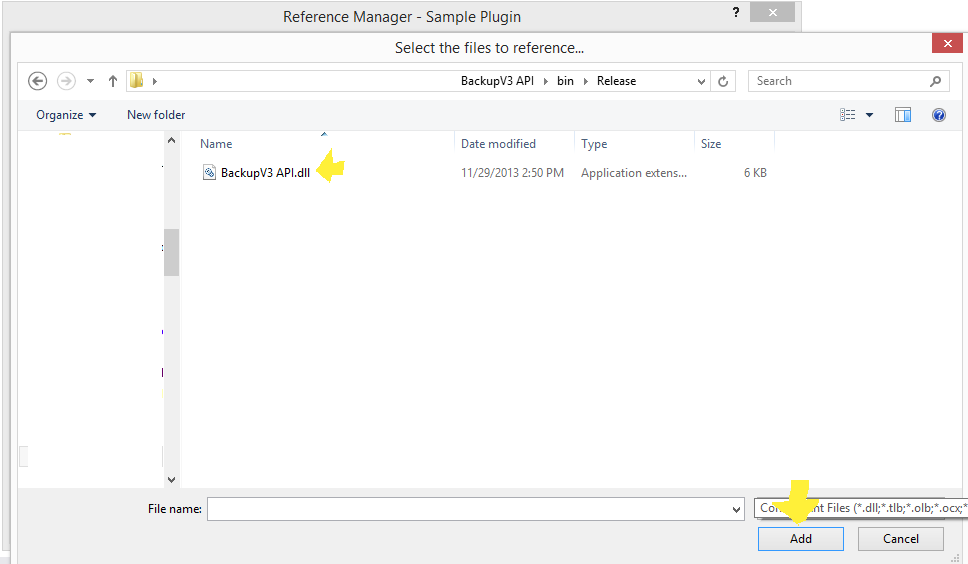Select the BackupV3 API.dll file
The width and height of the screenshot is (968, 564).
[265, 173]
